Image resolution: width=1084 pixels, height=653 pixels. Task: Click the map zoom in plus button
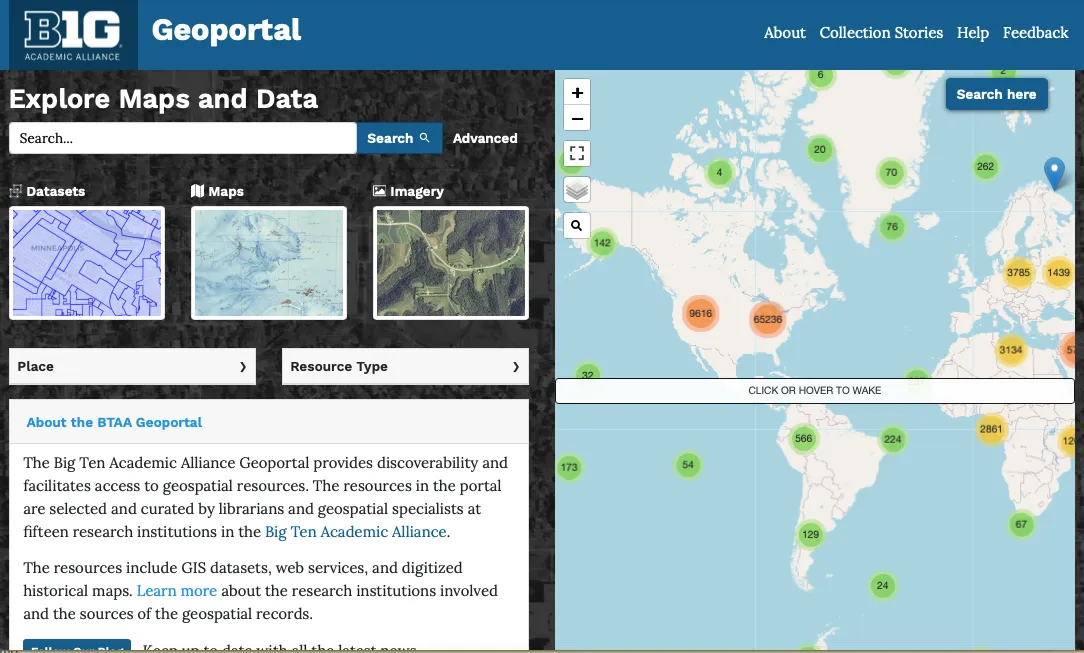click(x=577, y=92)
